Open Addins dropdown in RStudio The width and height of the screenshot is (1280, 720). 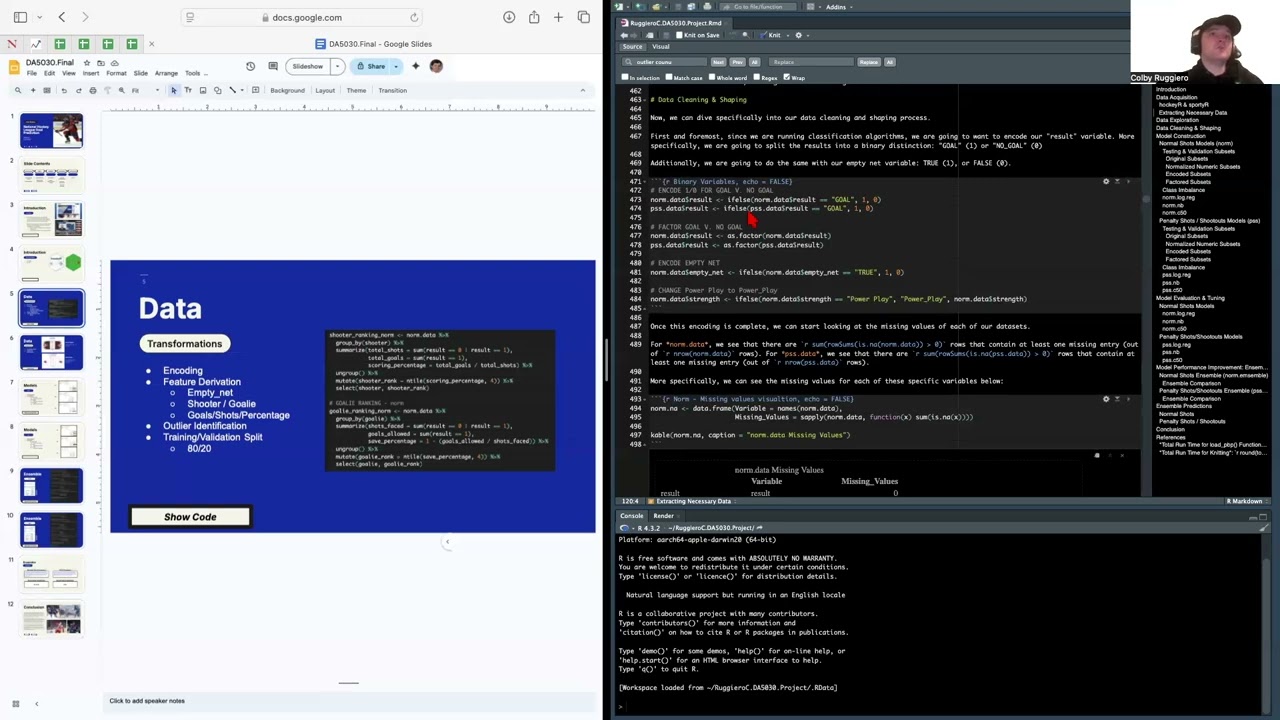click(837, 7)
